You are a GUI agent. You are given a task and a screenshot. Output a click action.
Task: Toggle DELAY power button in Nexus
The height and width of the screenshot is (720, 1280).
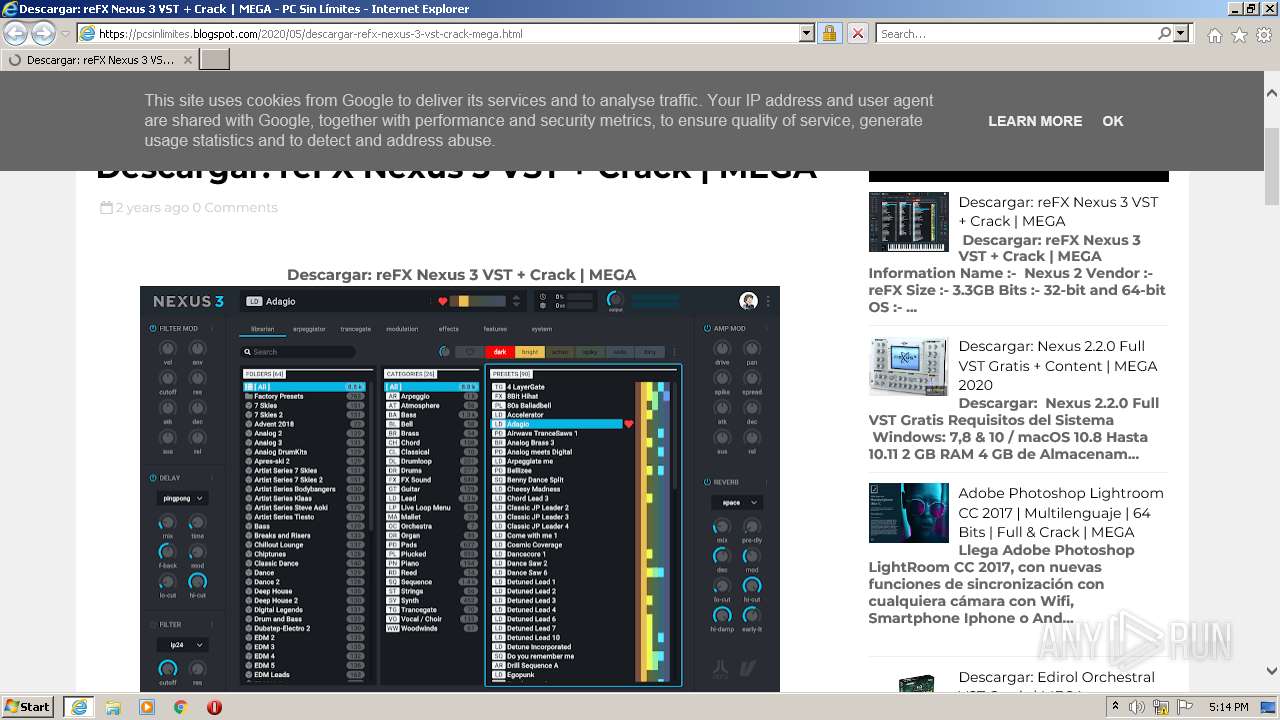click(153, 478)
